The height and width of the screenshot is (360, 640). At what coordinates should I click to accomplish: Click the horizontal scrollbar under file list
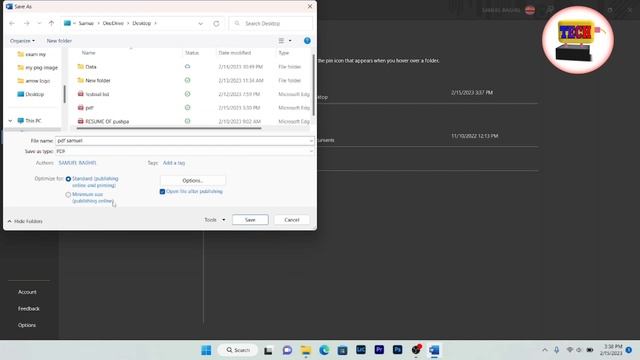pos(169,128)
